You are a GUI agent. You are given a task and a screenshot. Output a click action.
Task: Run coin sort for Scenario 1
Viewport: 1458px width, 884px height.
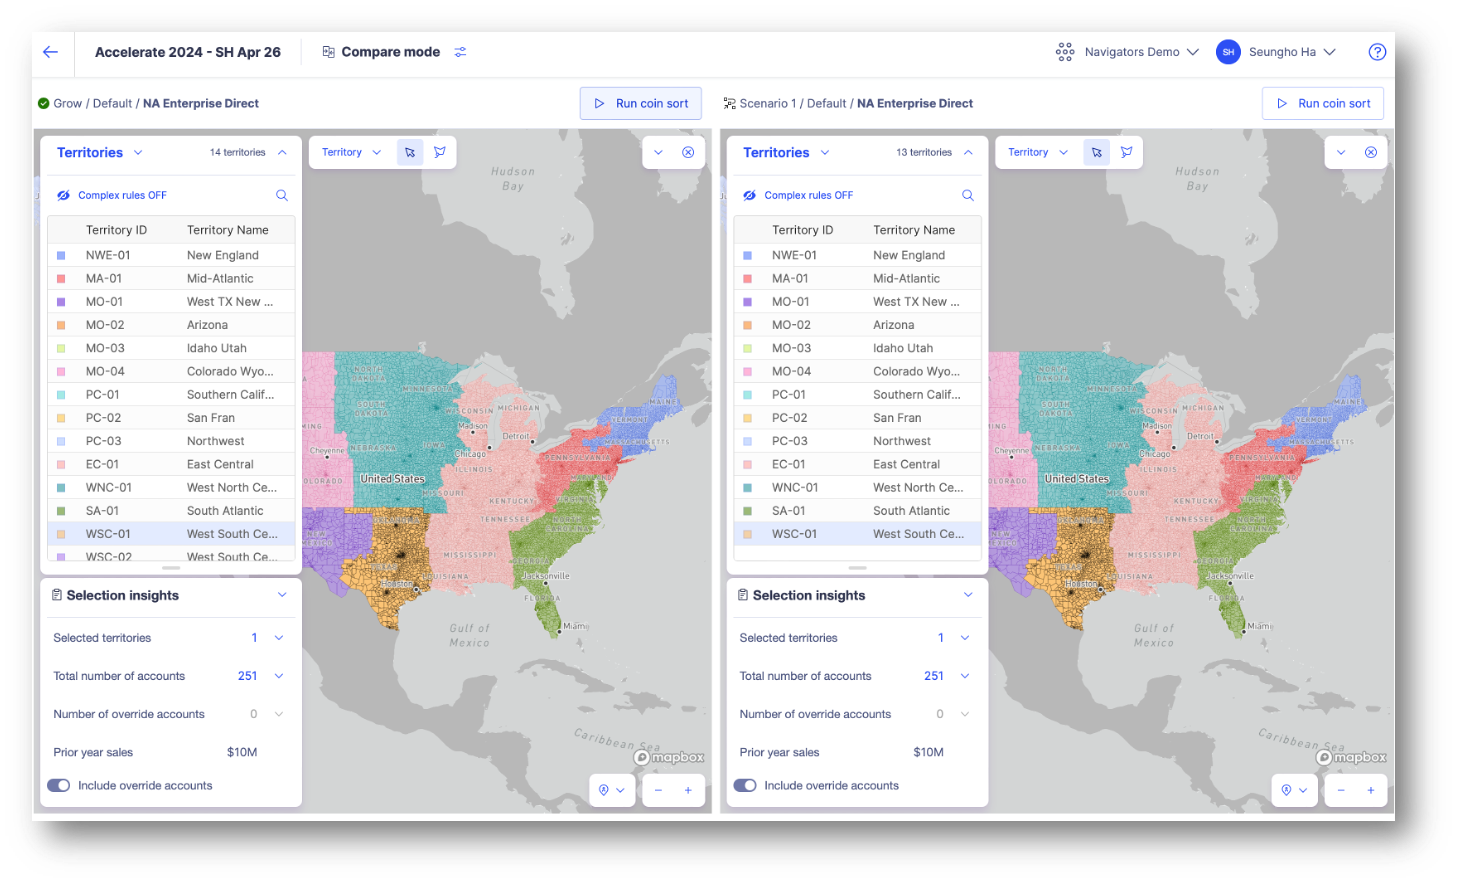click(1323, 103)
